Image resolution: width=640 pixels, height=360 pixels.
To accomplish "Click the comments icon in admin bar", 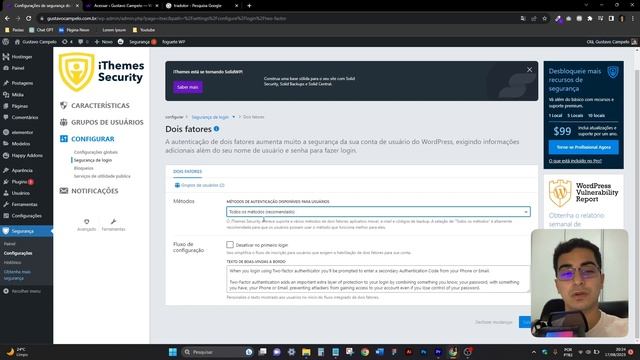I will 83,42.
